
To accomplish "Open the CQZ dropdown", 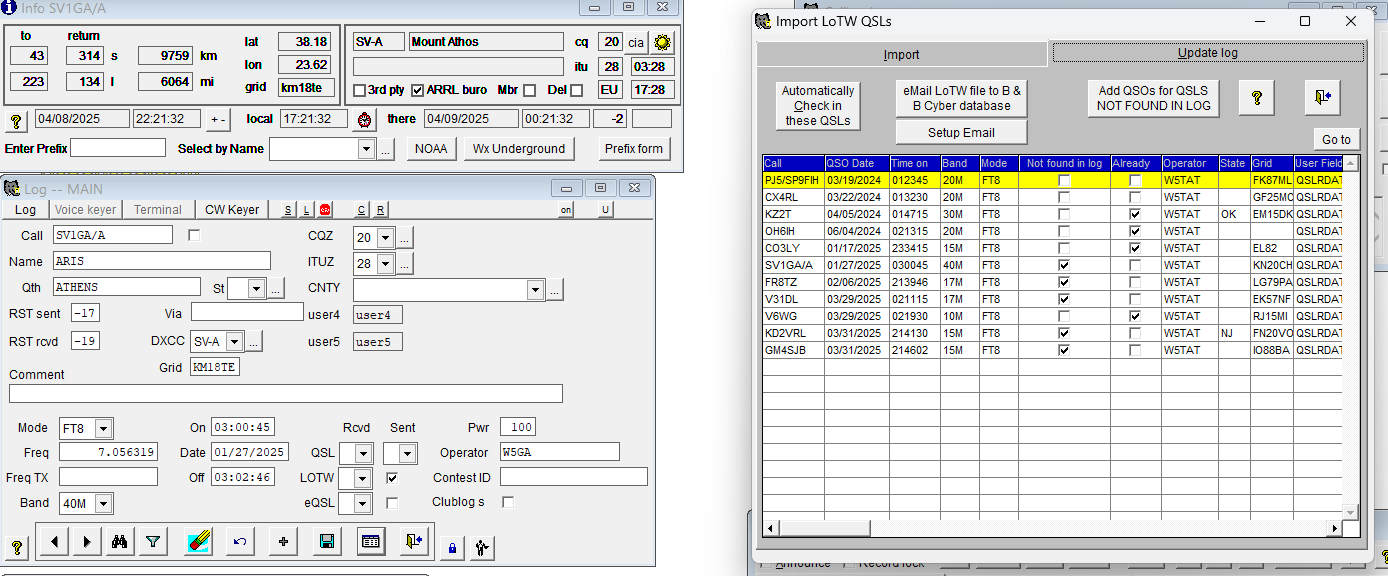I will [x=385, y=238].
